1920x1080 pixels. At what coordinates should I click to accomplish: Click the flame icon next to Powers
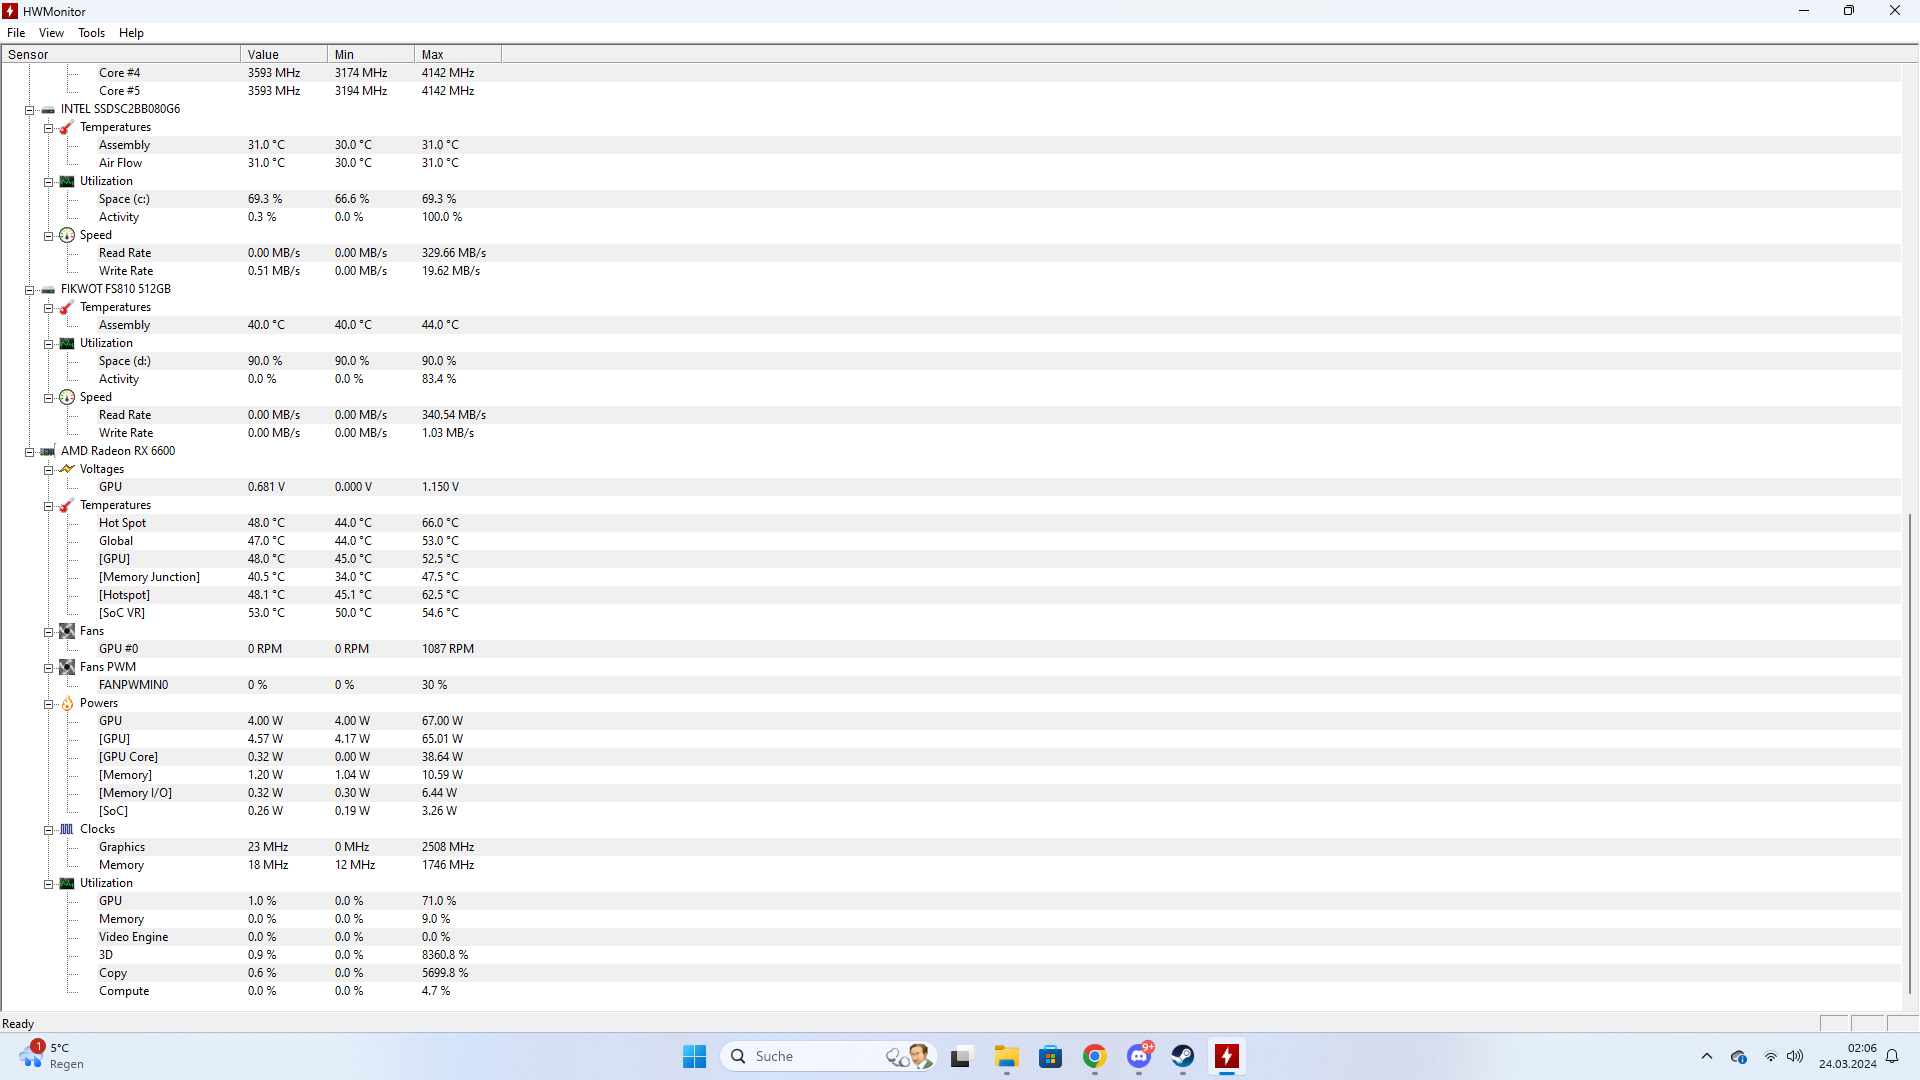[67, 704]
